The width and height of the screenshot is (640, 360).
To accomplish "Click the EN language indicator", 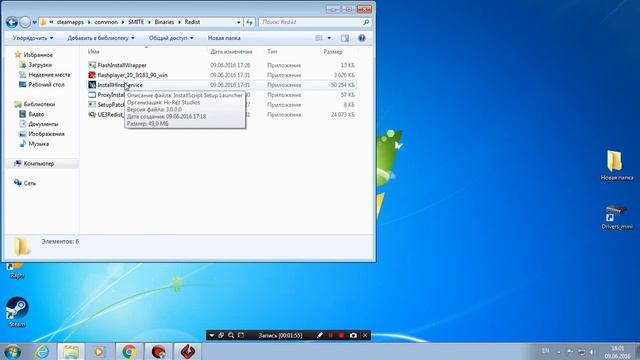I will [x=546, y=351].
